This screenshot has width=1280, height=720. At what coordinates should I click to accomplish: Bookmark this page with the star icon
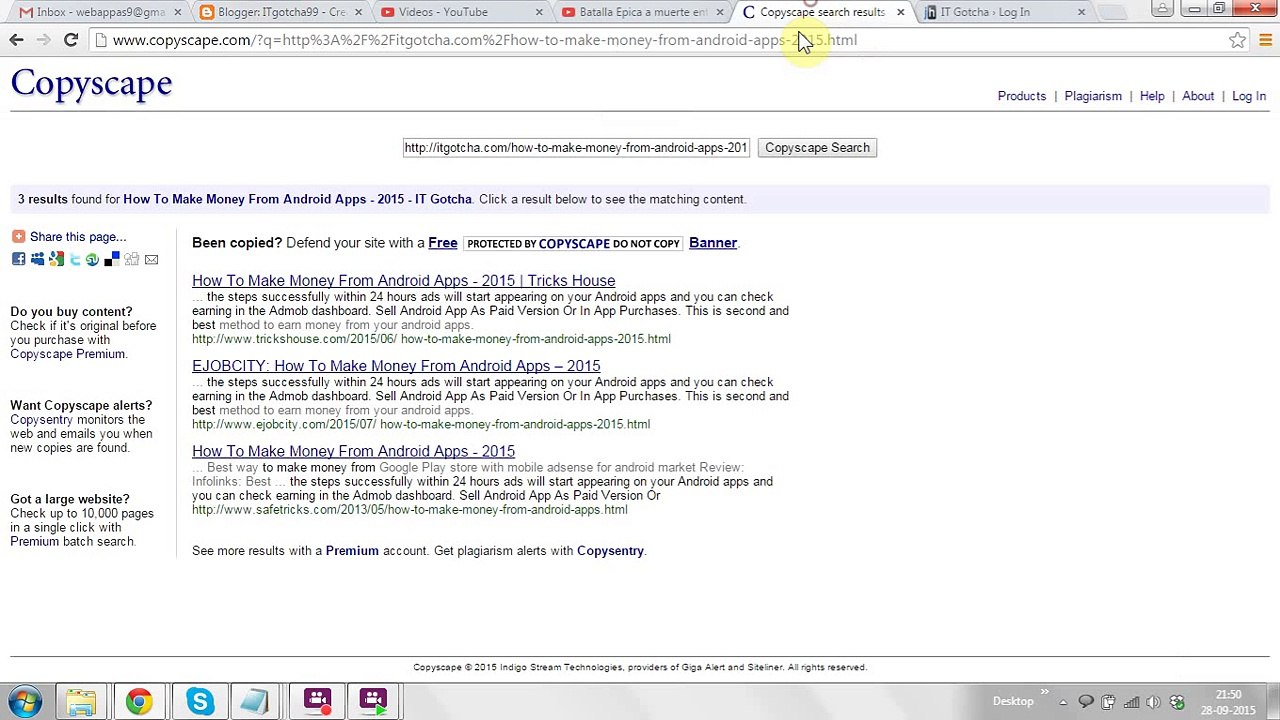(1238, 40)
